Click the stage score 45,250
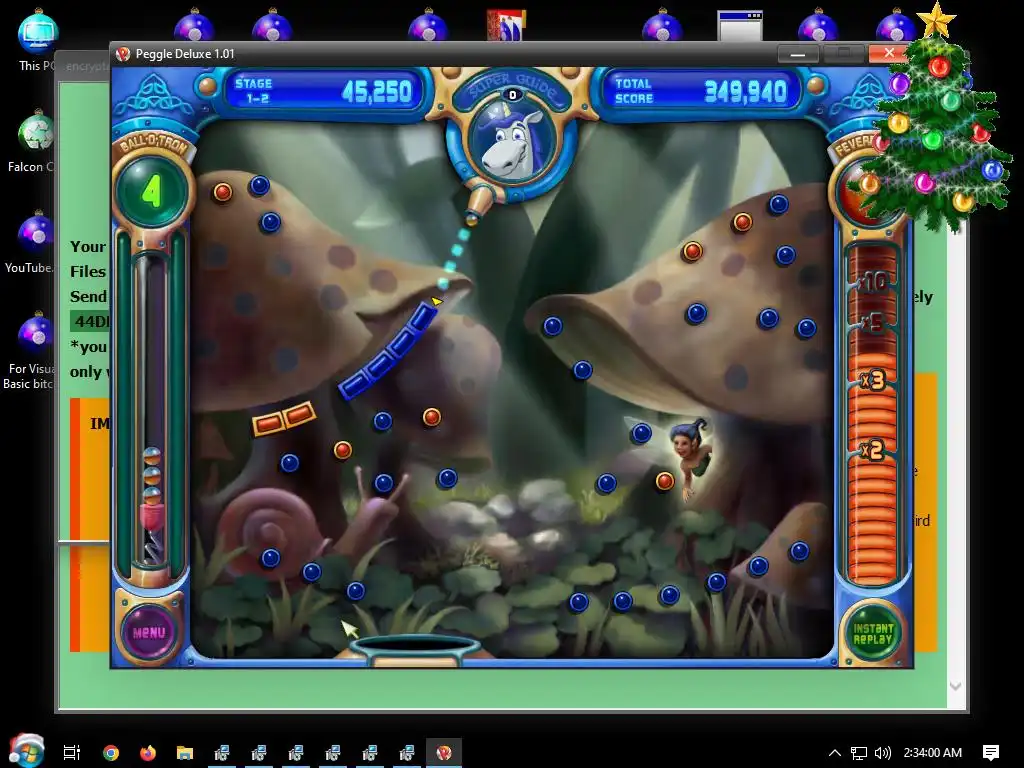This screenshot has height=768, width=1024. tap(377, 91)
